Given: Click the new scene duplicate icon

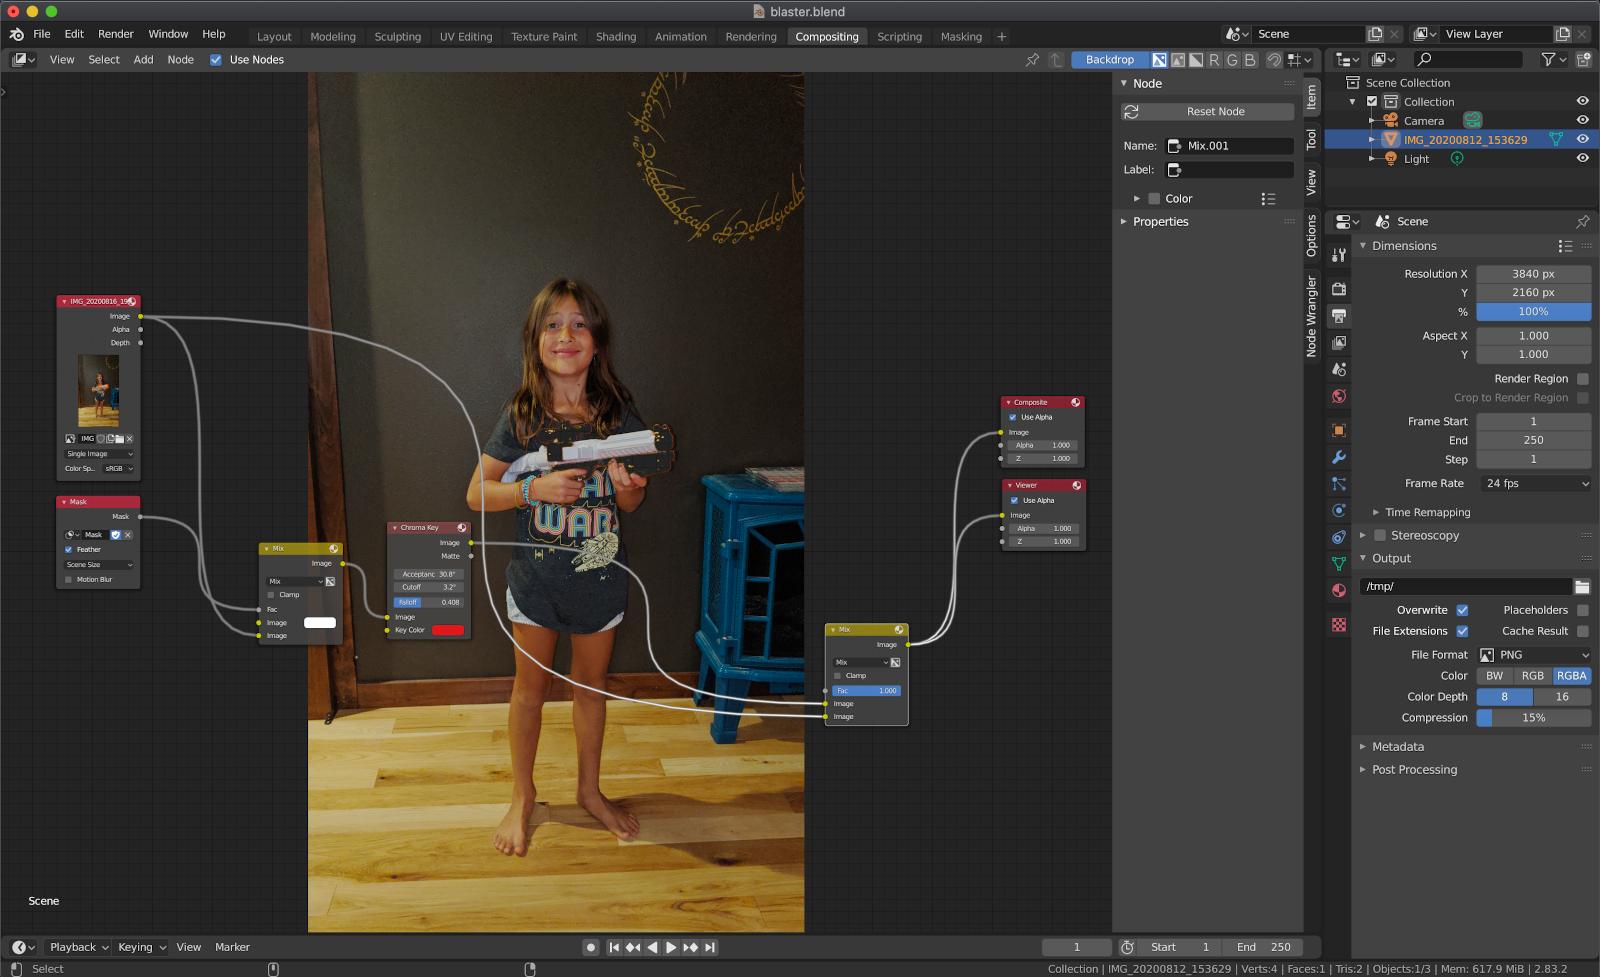Looking at the screenshot, I should [1375, 34].
